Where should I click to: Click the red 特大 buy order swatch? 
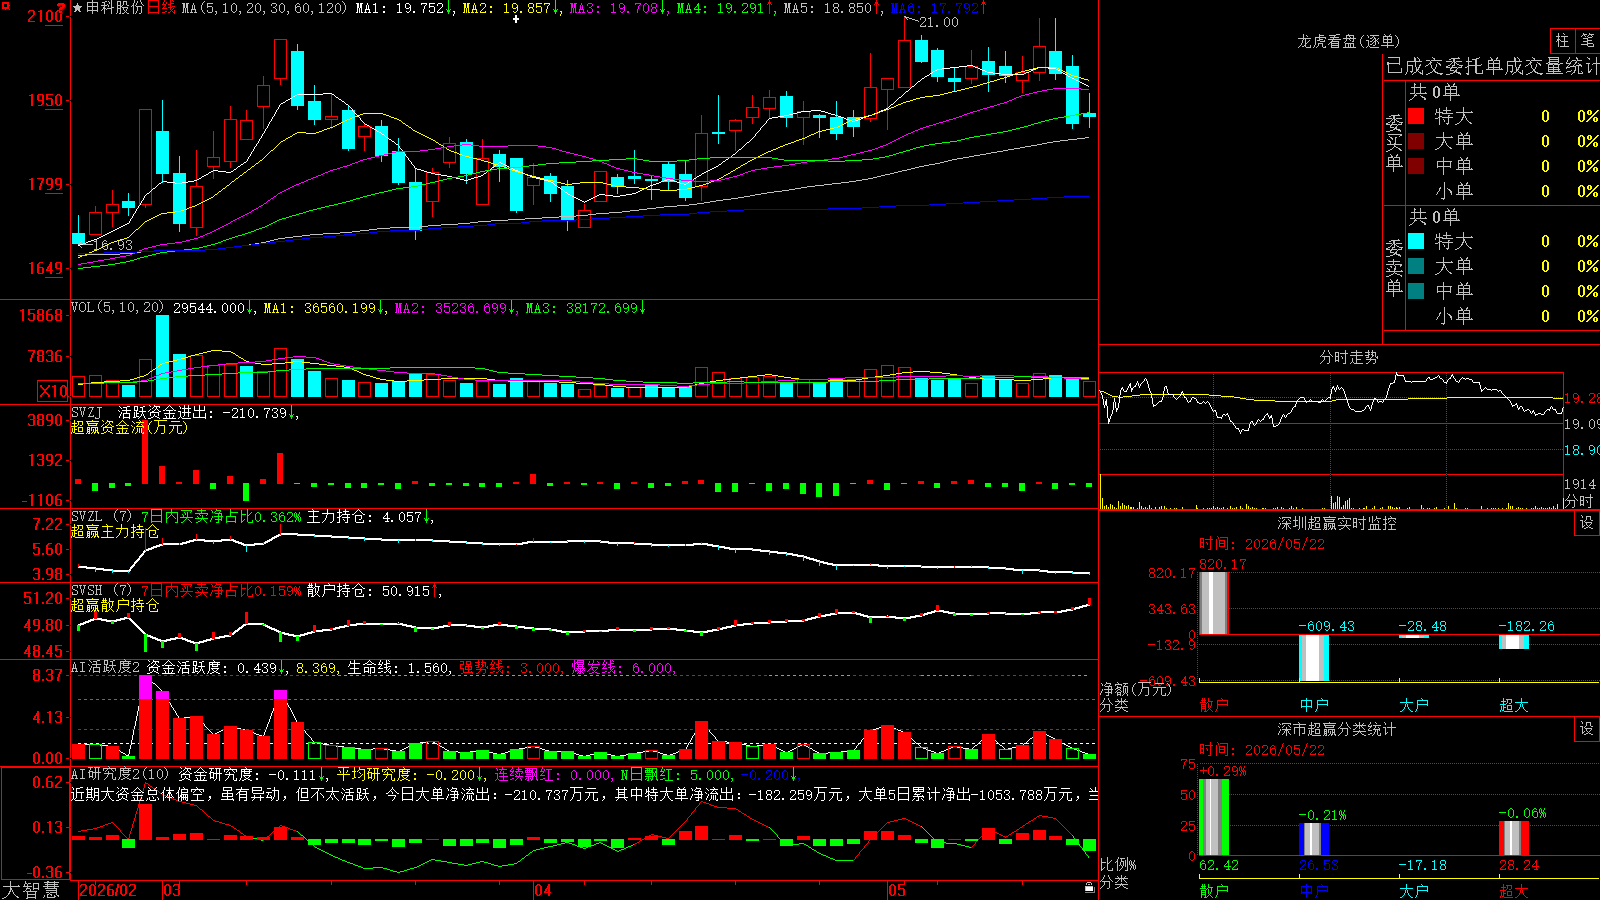pos(1416,116)
